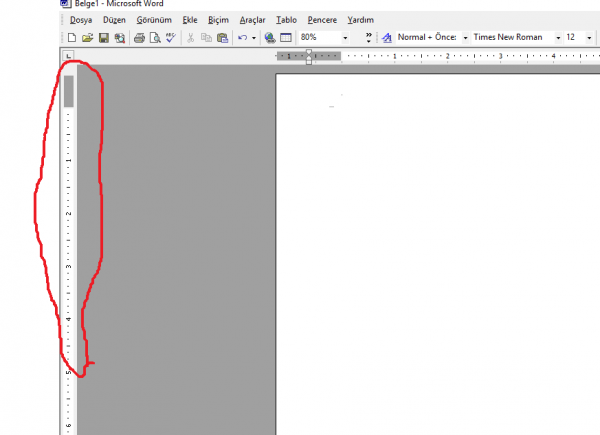600x435 pixels.
Task: Open the Yardım menu
Action: coord(360,20)
